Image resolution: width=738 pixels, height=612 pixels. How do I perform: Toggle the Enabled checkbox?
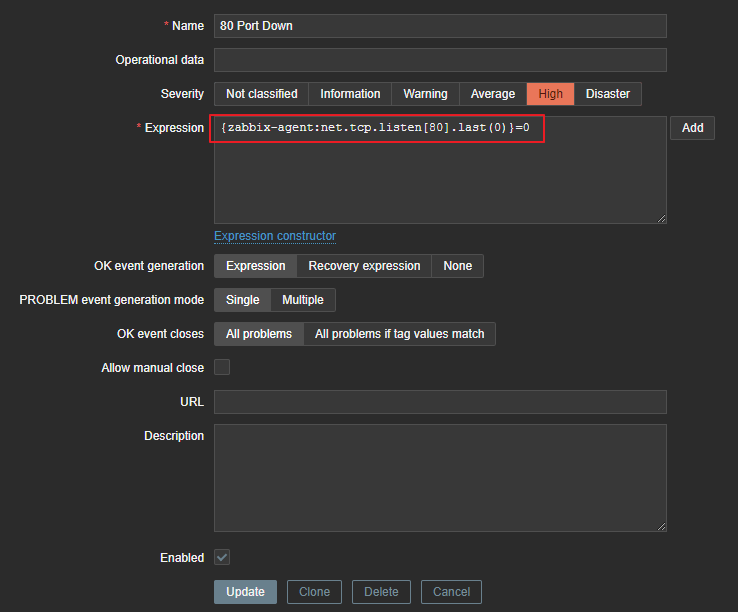click(222, 557)
